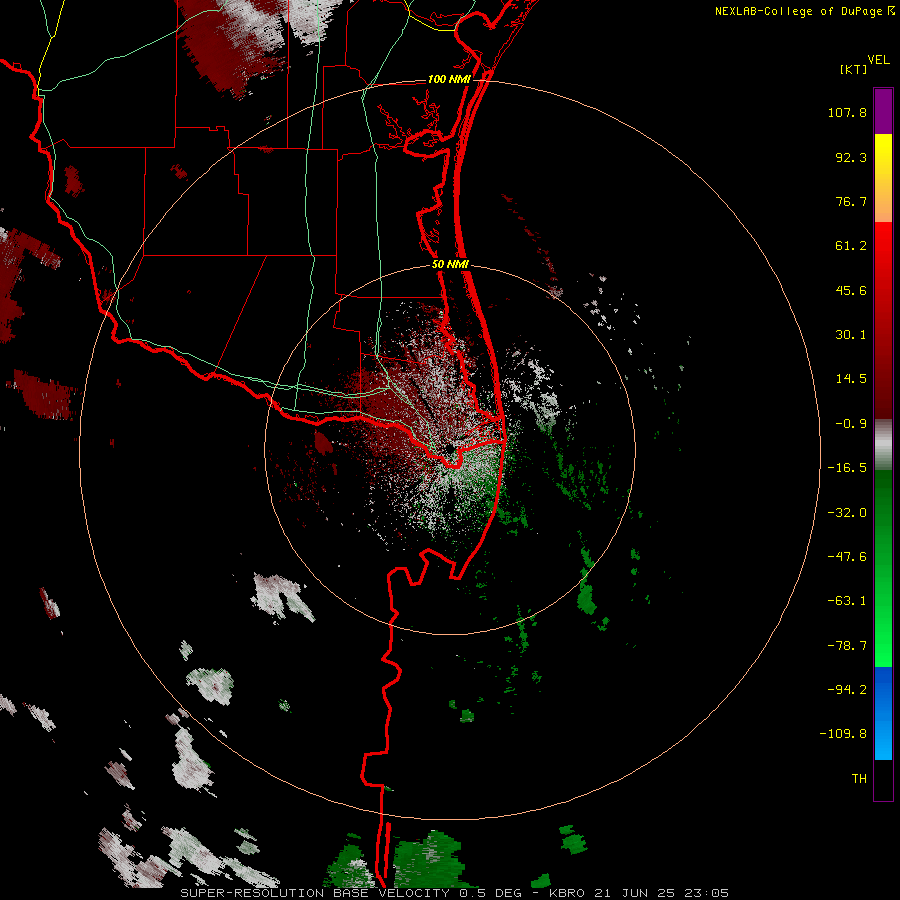Click the KBRO radar site center
Image resolution: width=900 pixels, height=900 pixels.
tap(450, 449)
